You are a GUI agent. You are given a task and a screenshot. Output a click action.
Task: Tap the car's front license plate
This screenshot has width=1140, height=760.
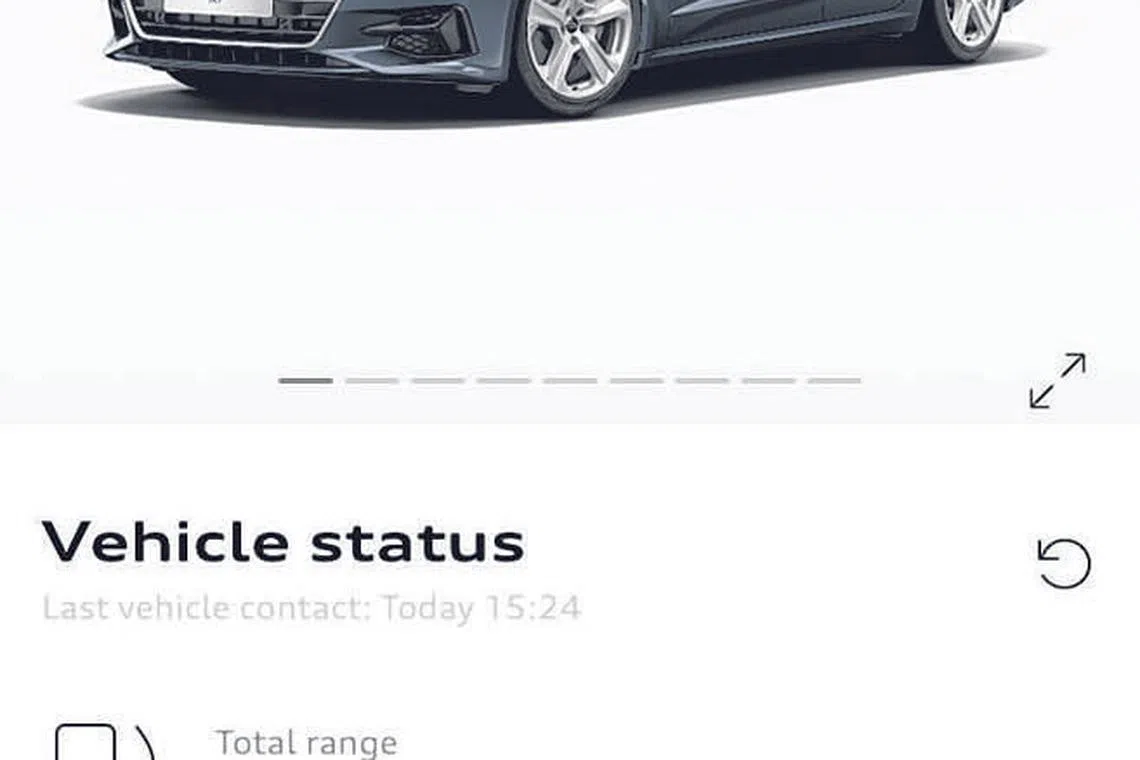217,7
